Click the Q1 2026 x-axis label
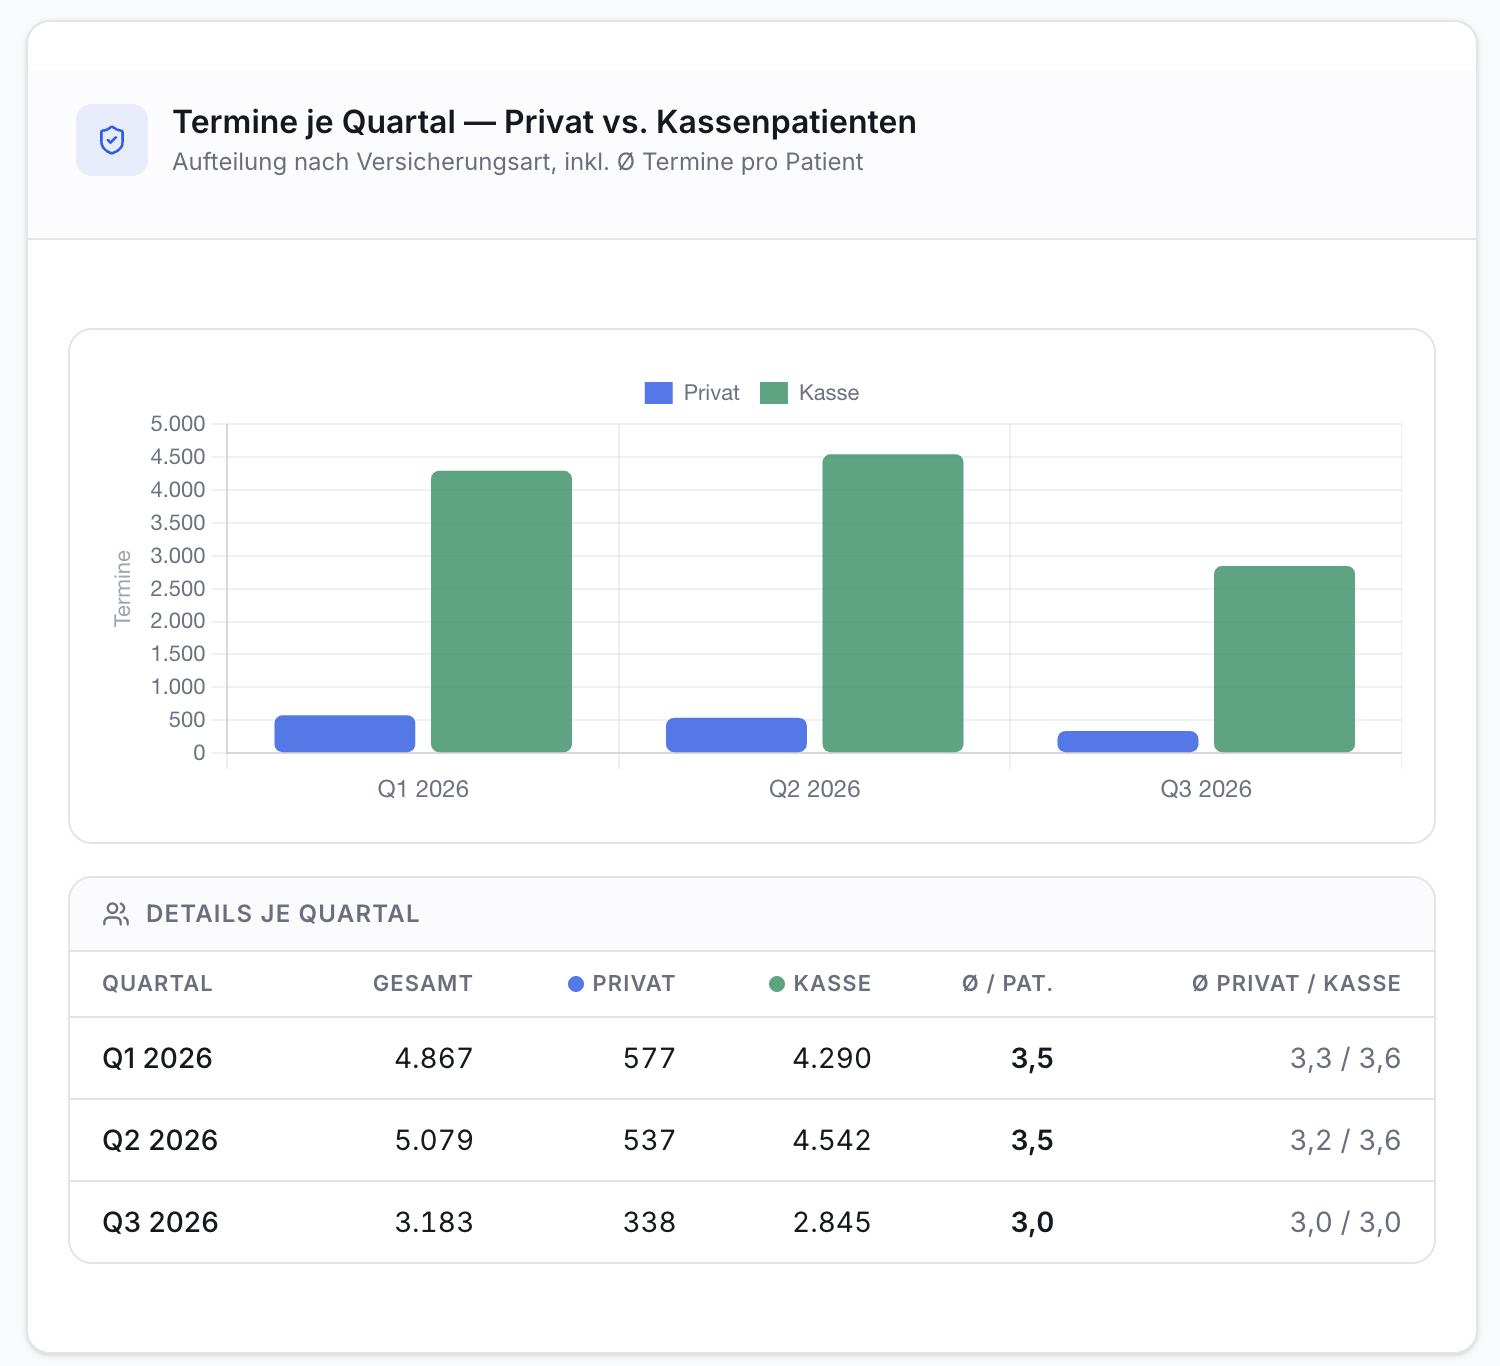Image resolution: width=1500 pixels, height=1366 pixels. (423, 789)
